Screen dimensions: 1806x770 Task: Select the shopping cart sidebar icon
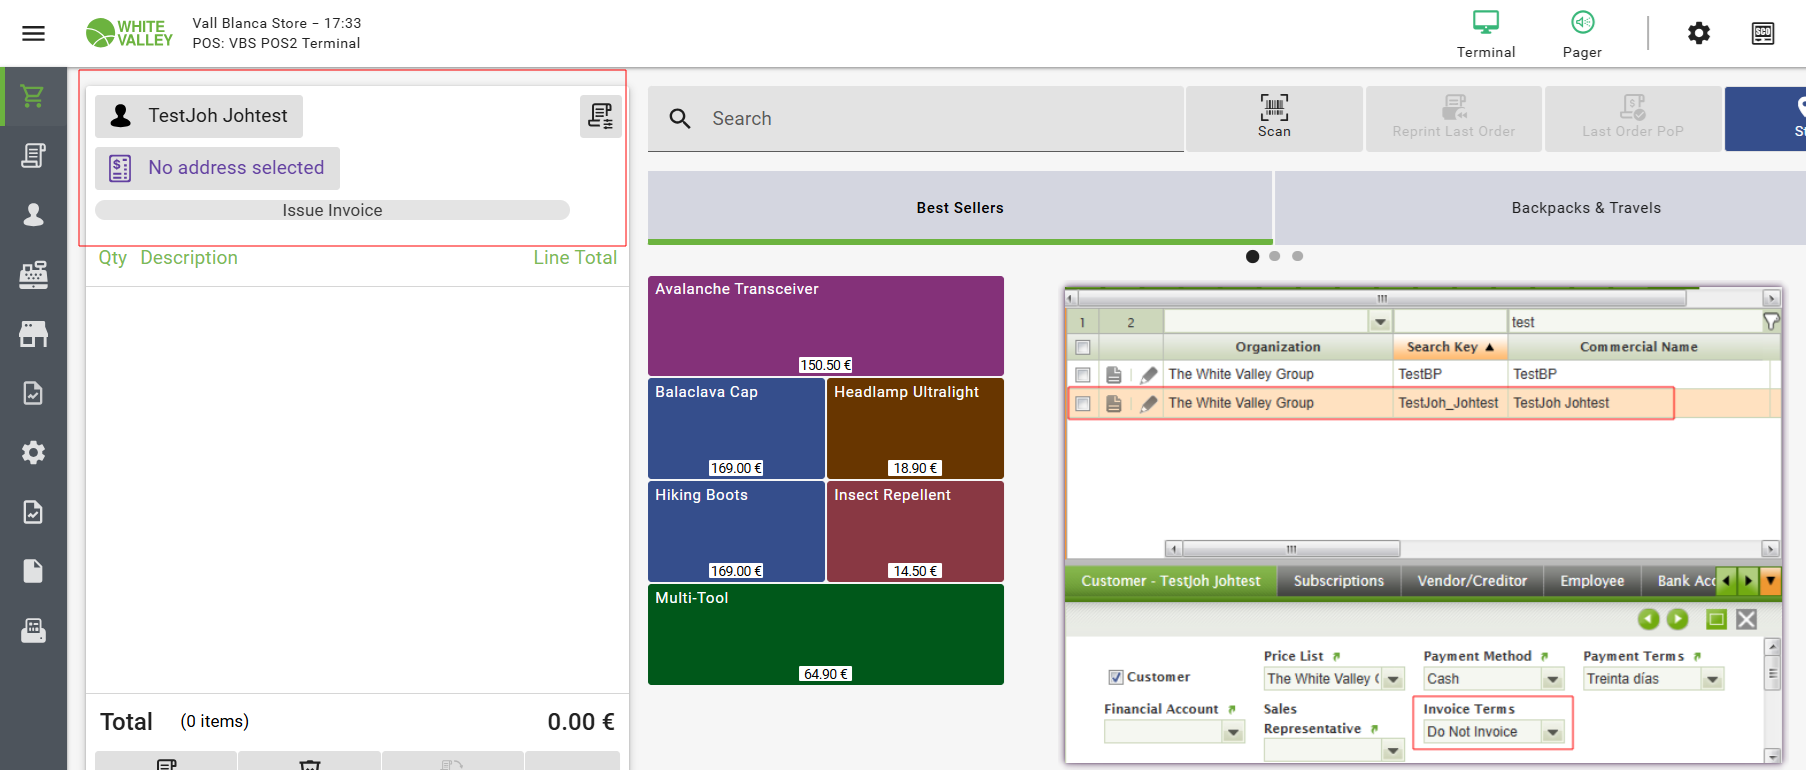pyautogui.click(x=33, y=96)
